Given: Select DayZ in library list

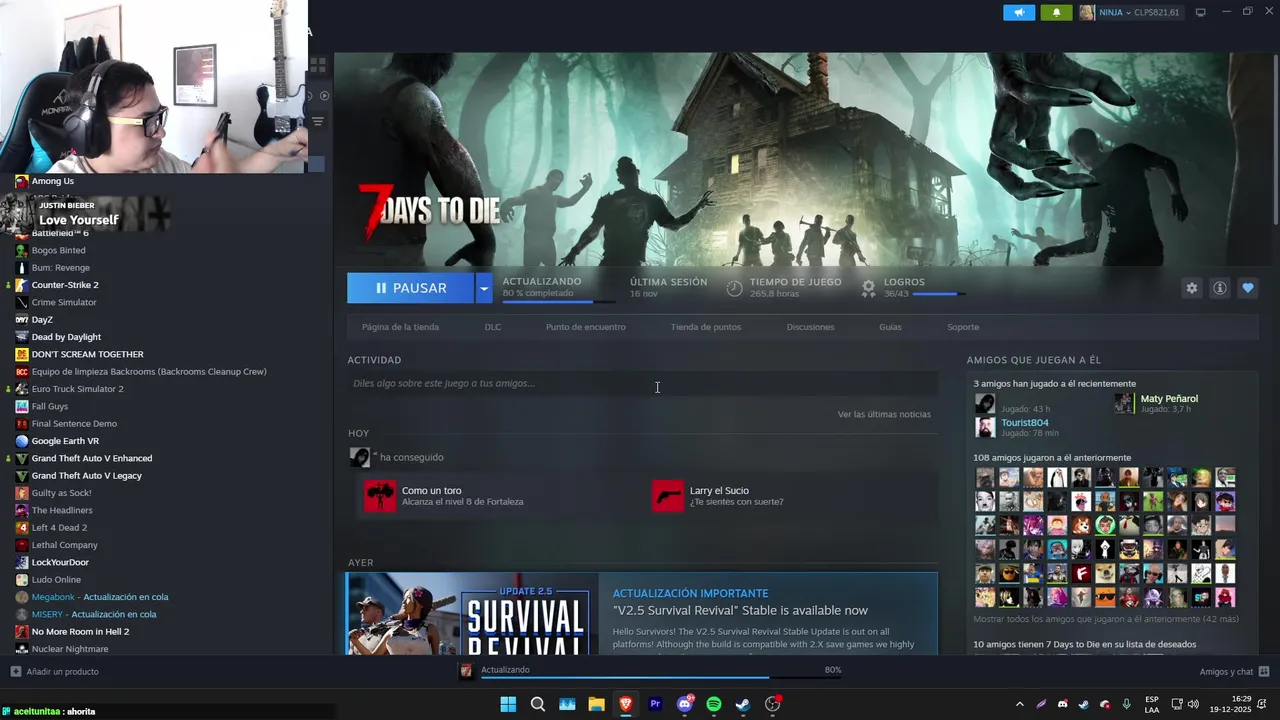Looking at the screenshot, I should (x=42, y=320).
